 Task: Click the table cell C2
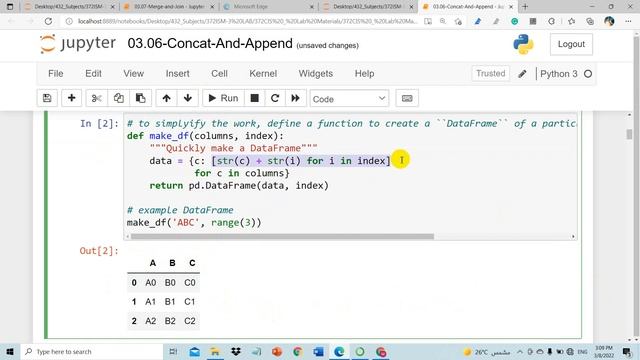189,321
